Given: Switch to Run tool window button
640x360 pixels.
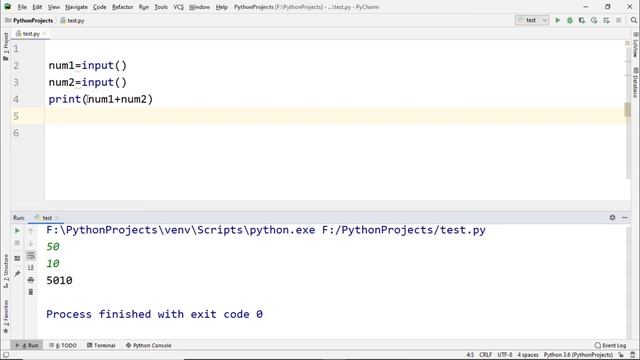Looking at the screenshot, I should click(x=27, y=345).
